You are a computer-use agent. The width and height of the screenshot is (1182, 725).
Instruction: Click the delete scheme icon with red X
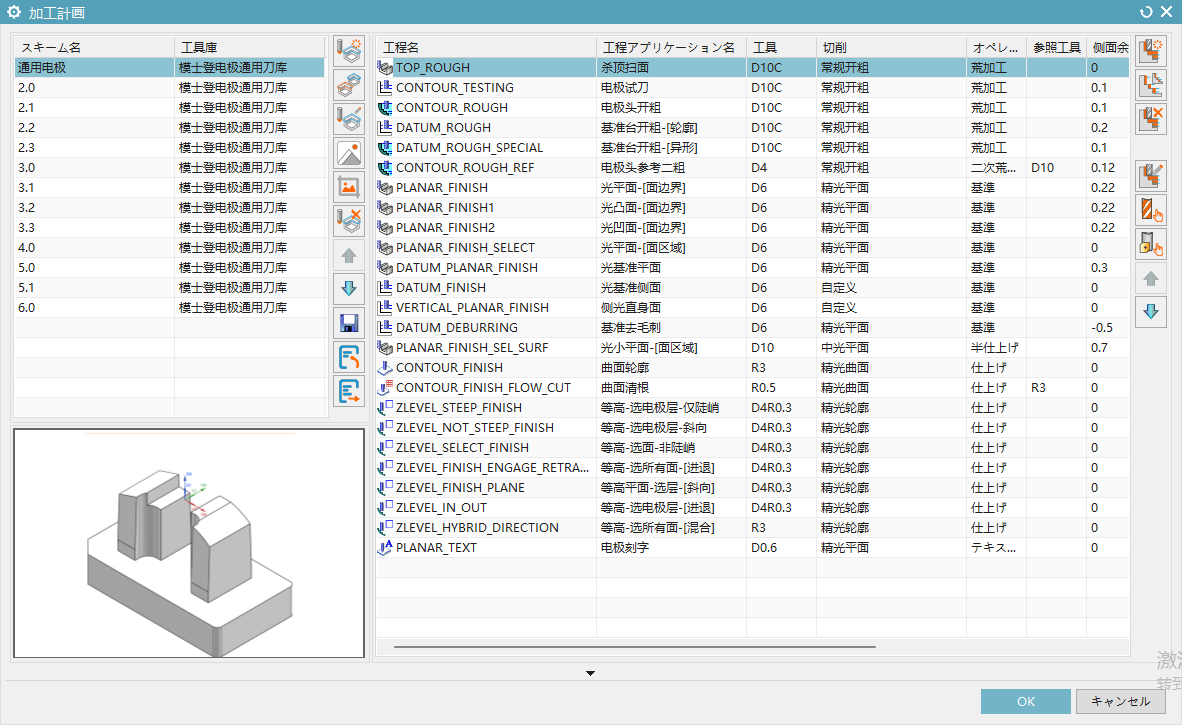coord(349,221)
